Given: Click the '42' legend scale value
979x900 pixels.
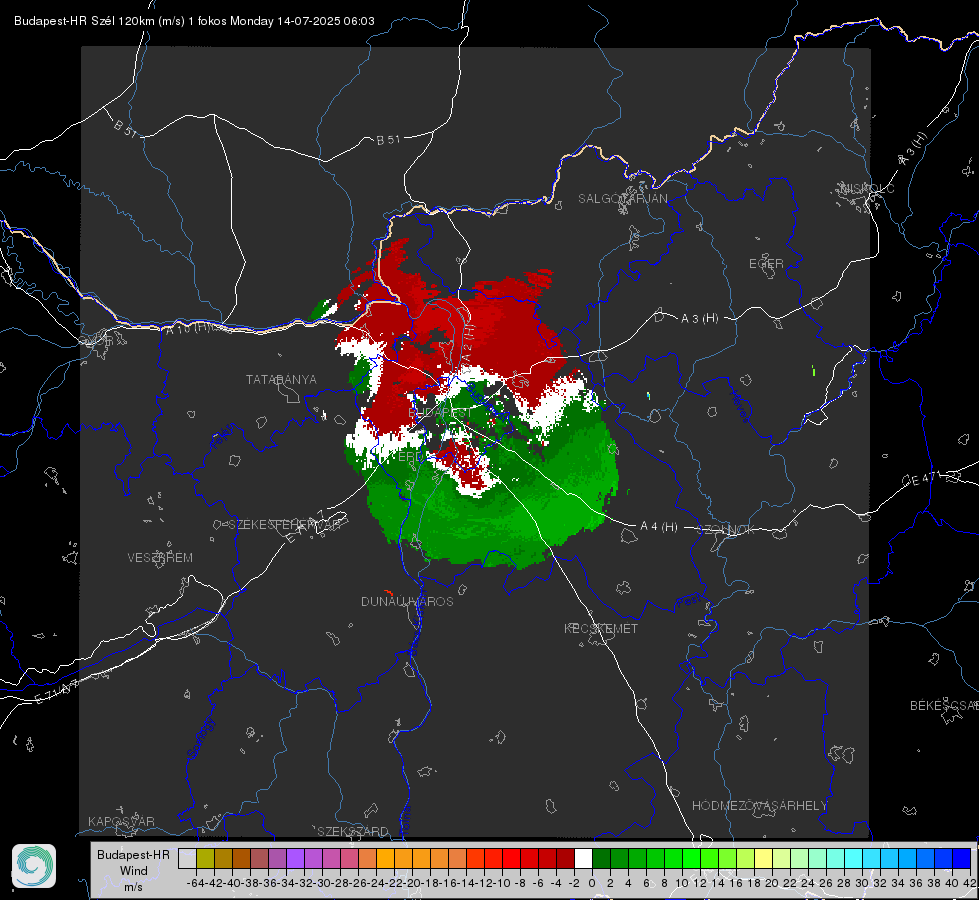Looking at the screenshot, I should tap(969, 883).
